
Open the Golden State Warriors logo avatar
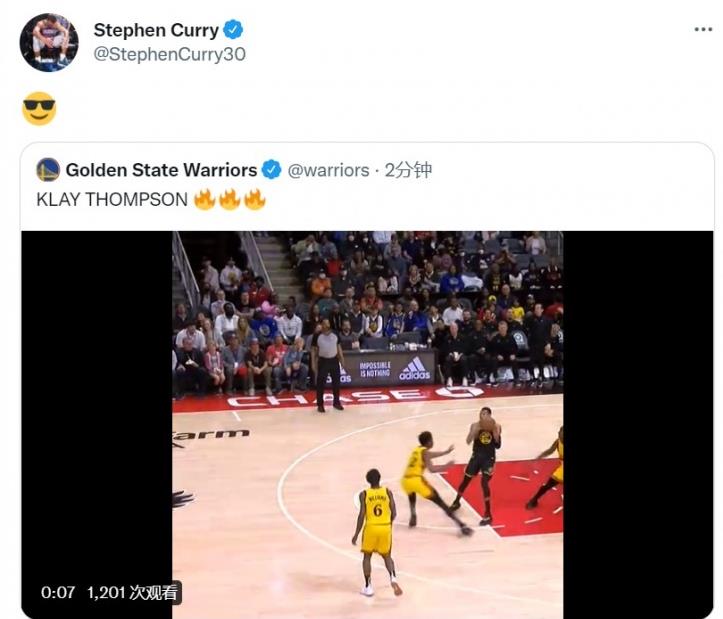(x=48, y=170)
